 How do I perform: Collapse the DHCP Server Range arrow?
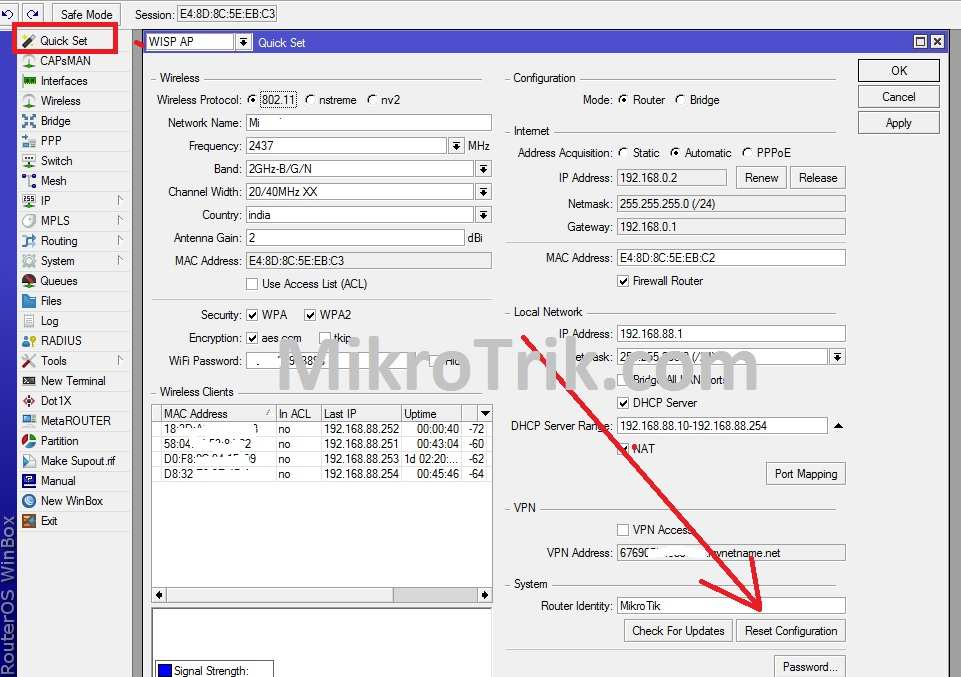click(838, 426)
